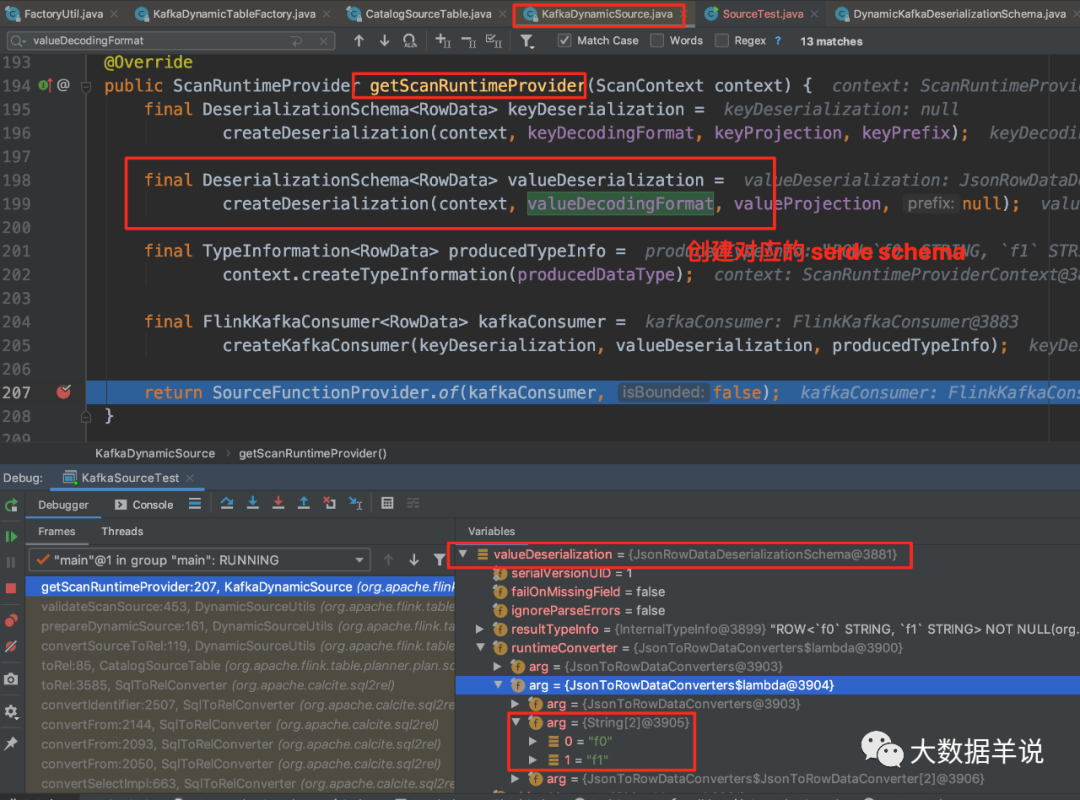
Task: Open the SourceTest.java tab
Action: coord(762,13)
